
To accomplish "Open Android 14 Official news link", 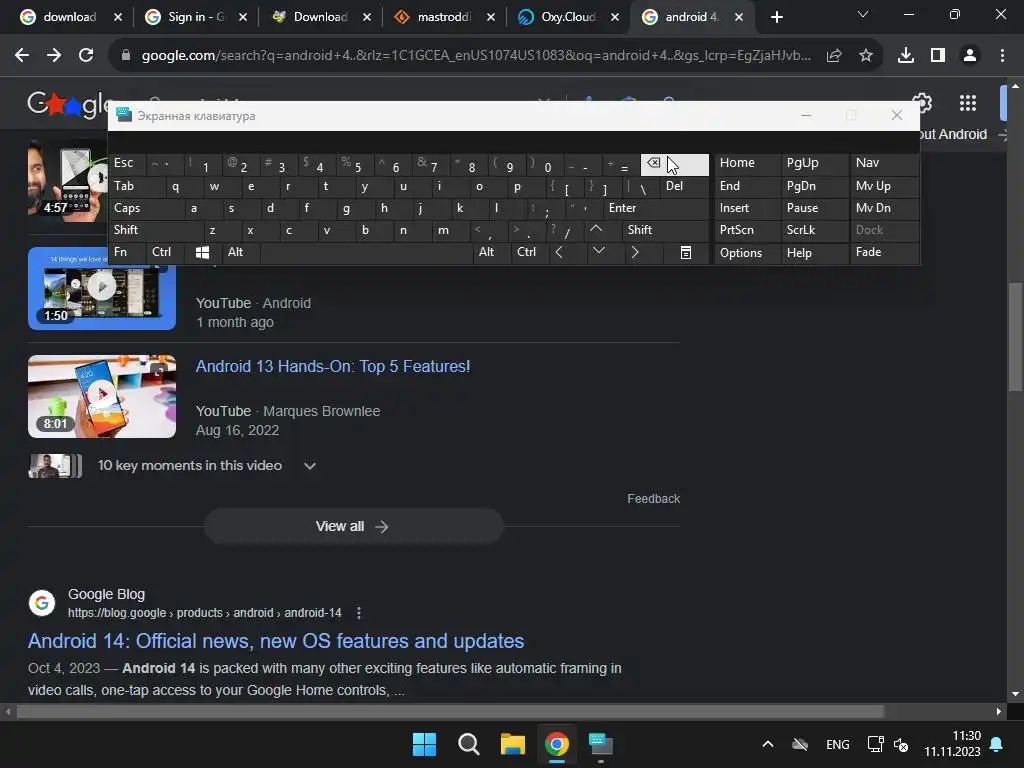I will pos(276,641).
